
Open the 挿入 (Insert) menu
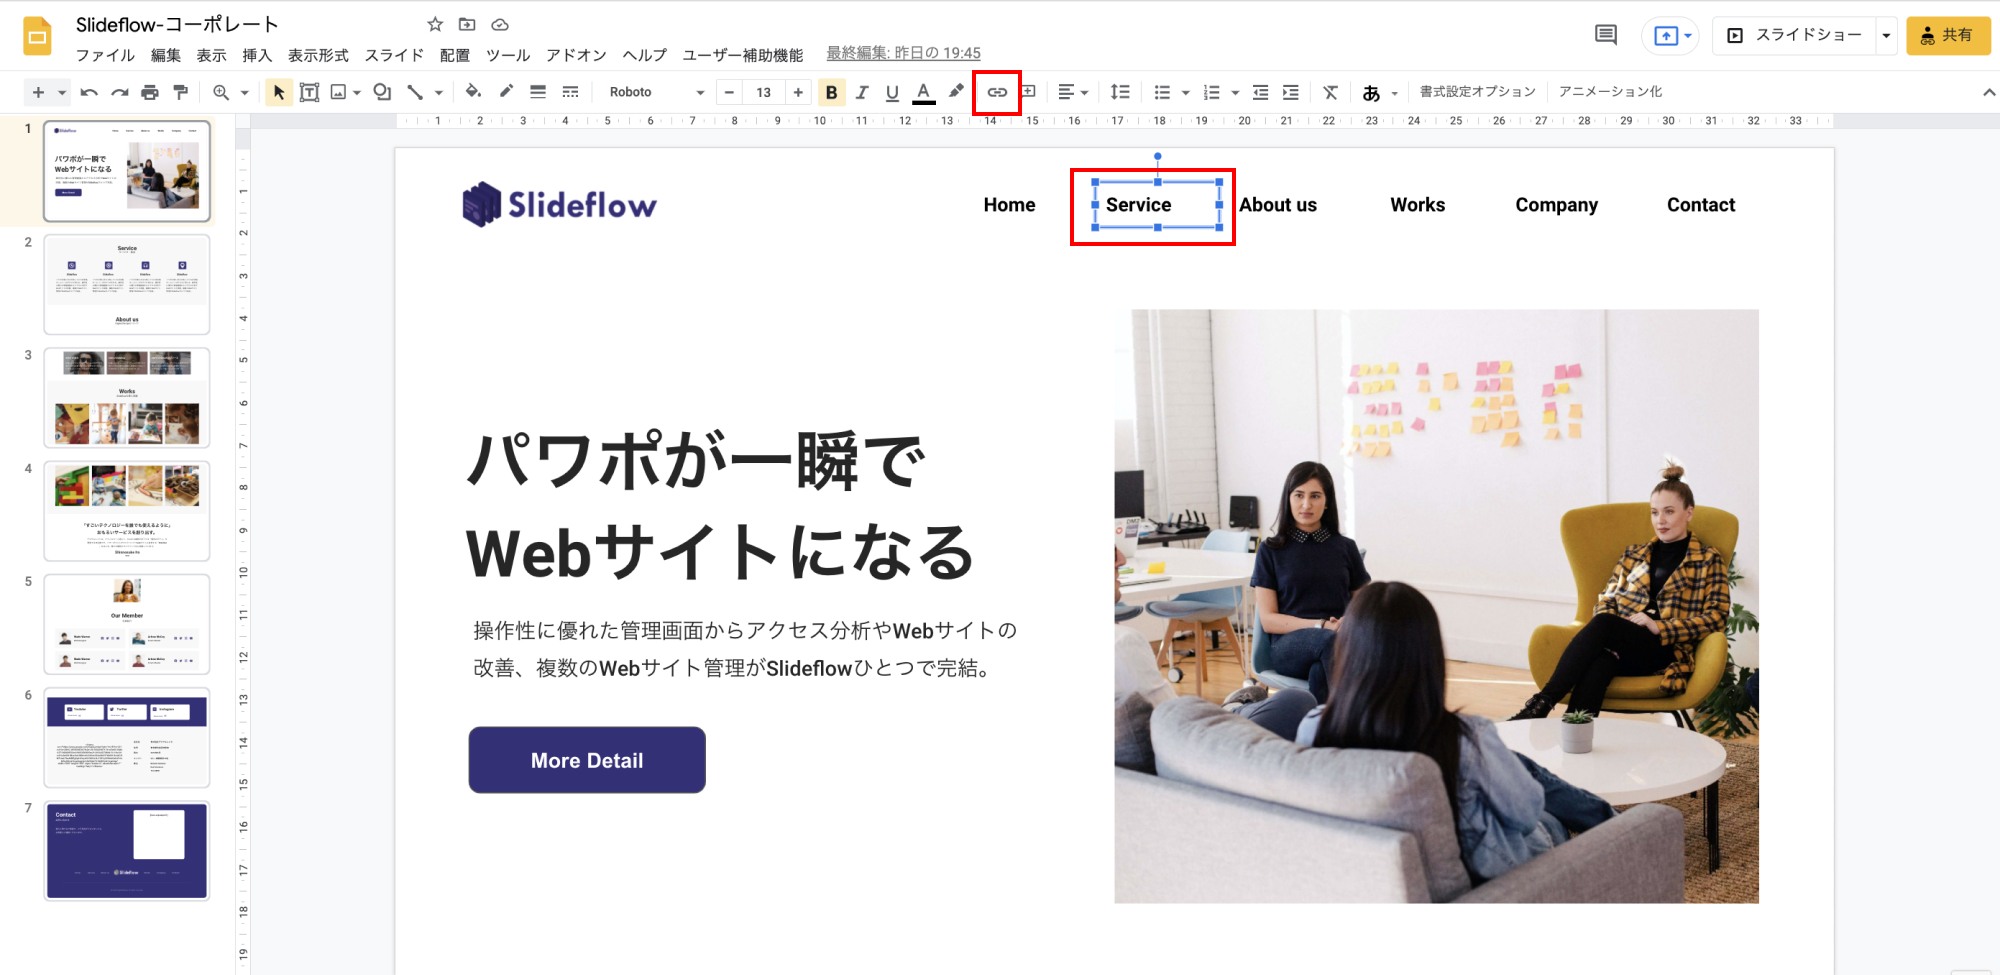[x=257, y=55]
